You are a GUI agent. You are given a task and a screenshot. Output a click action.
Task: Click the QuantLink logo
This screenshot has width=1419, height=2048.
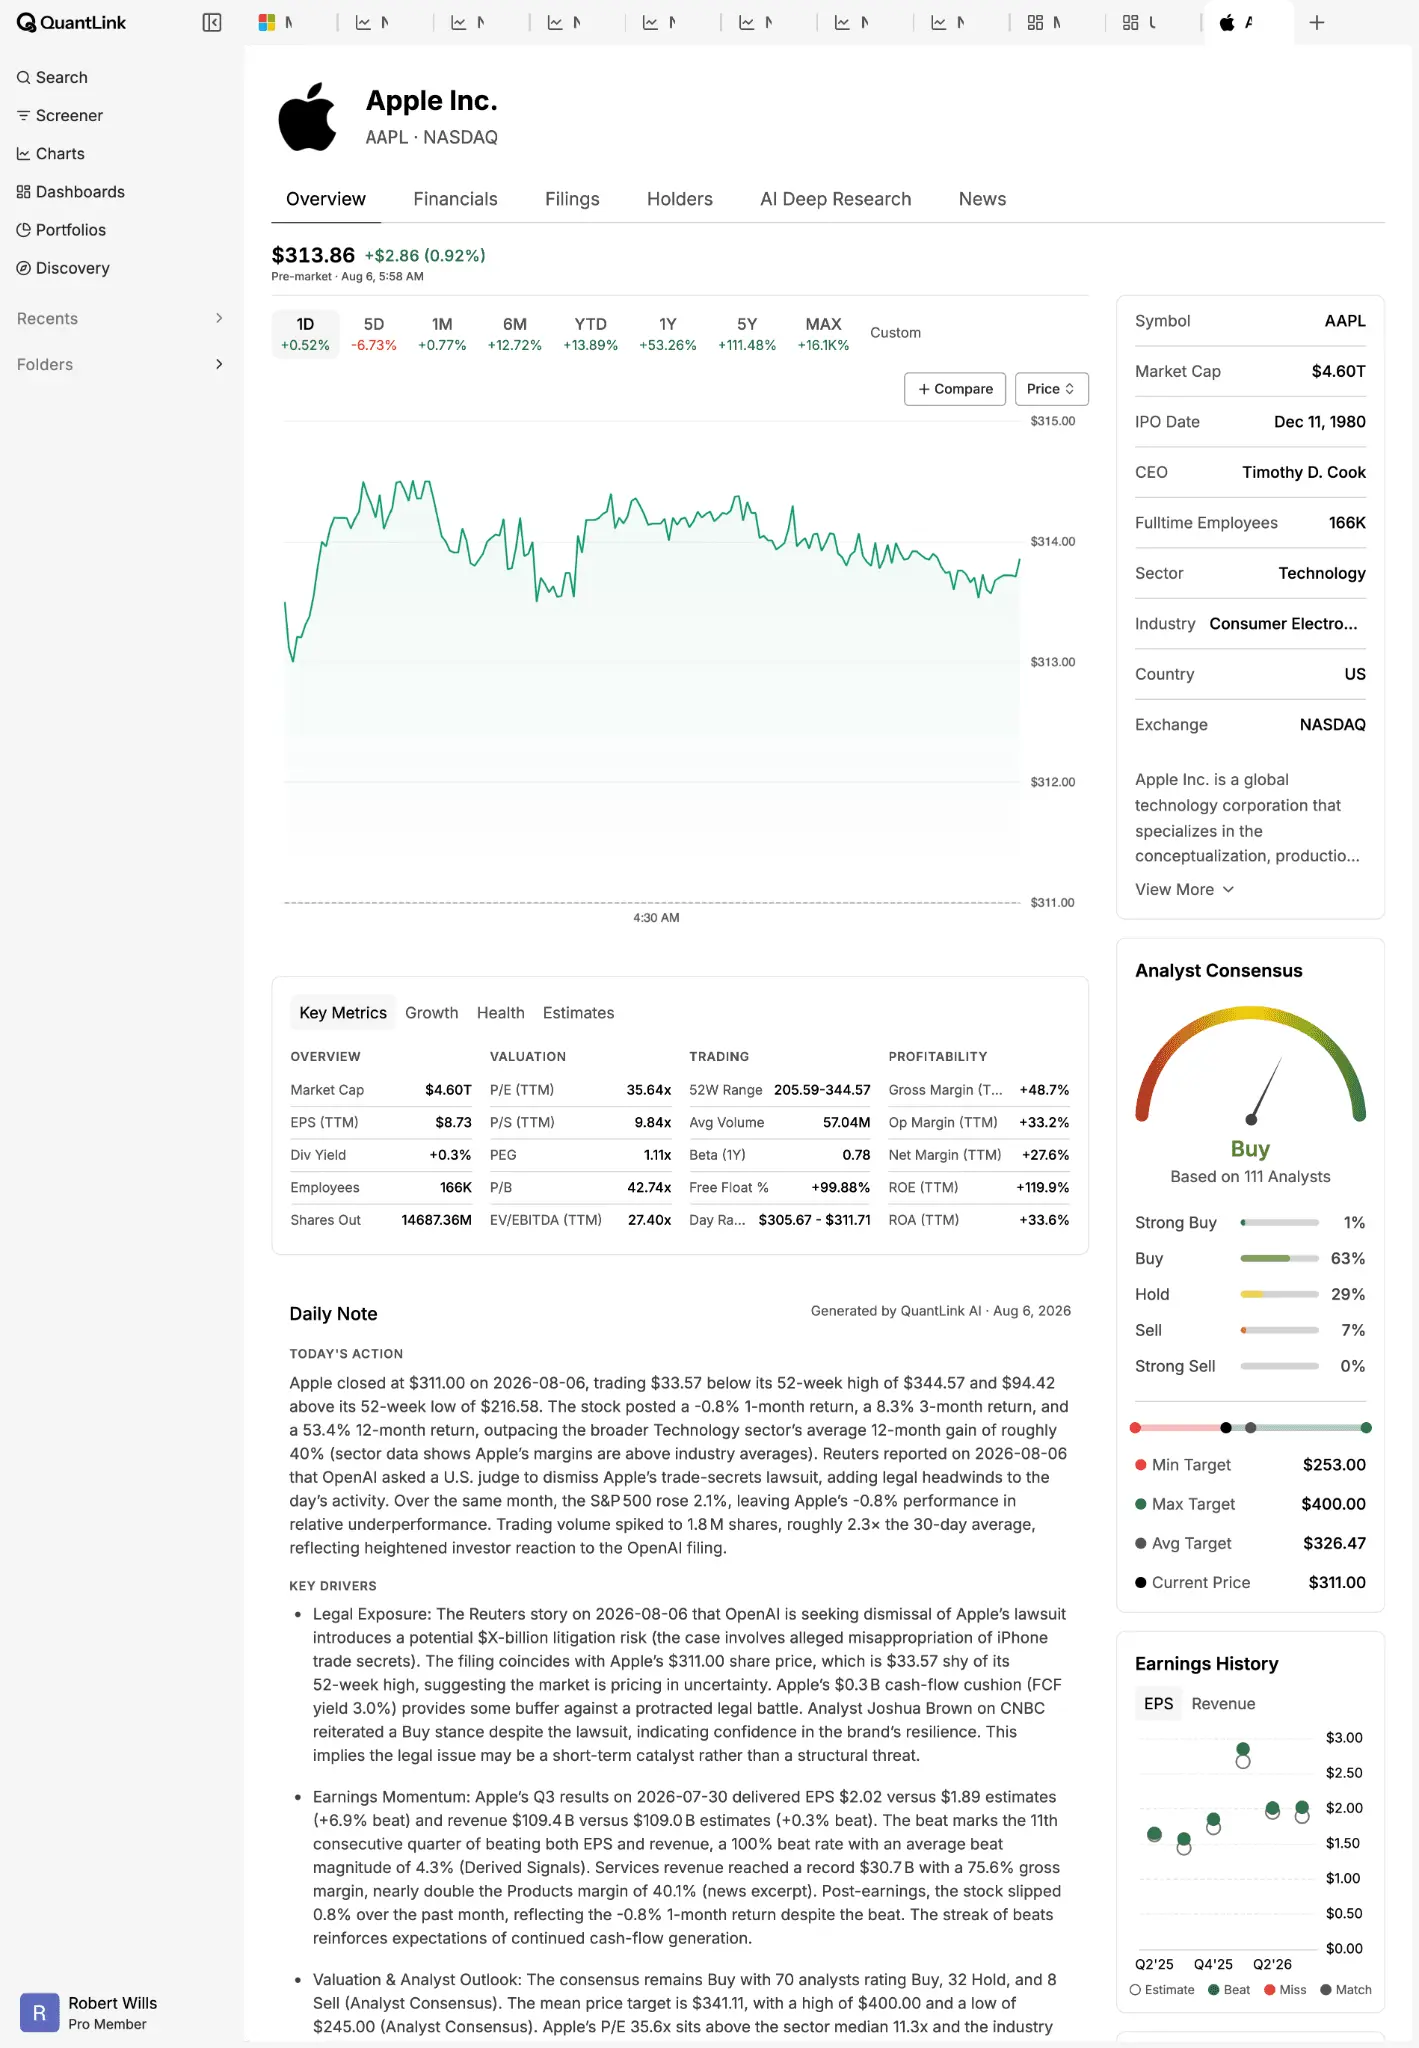71,22
